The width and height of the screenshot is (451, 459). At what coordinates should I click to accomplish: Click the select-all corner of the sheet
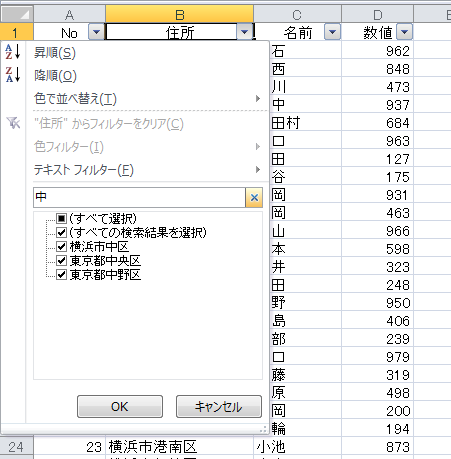tap(17, 14)
